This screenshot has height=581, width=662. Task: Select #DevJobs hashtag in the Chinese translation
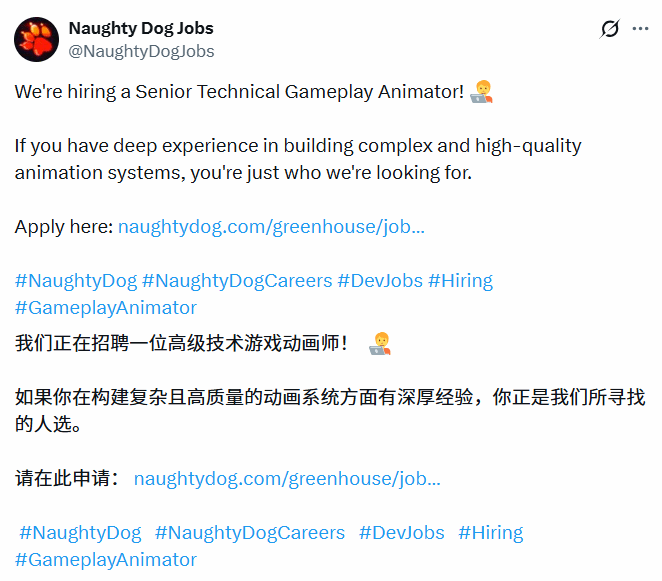401,533
